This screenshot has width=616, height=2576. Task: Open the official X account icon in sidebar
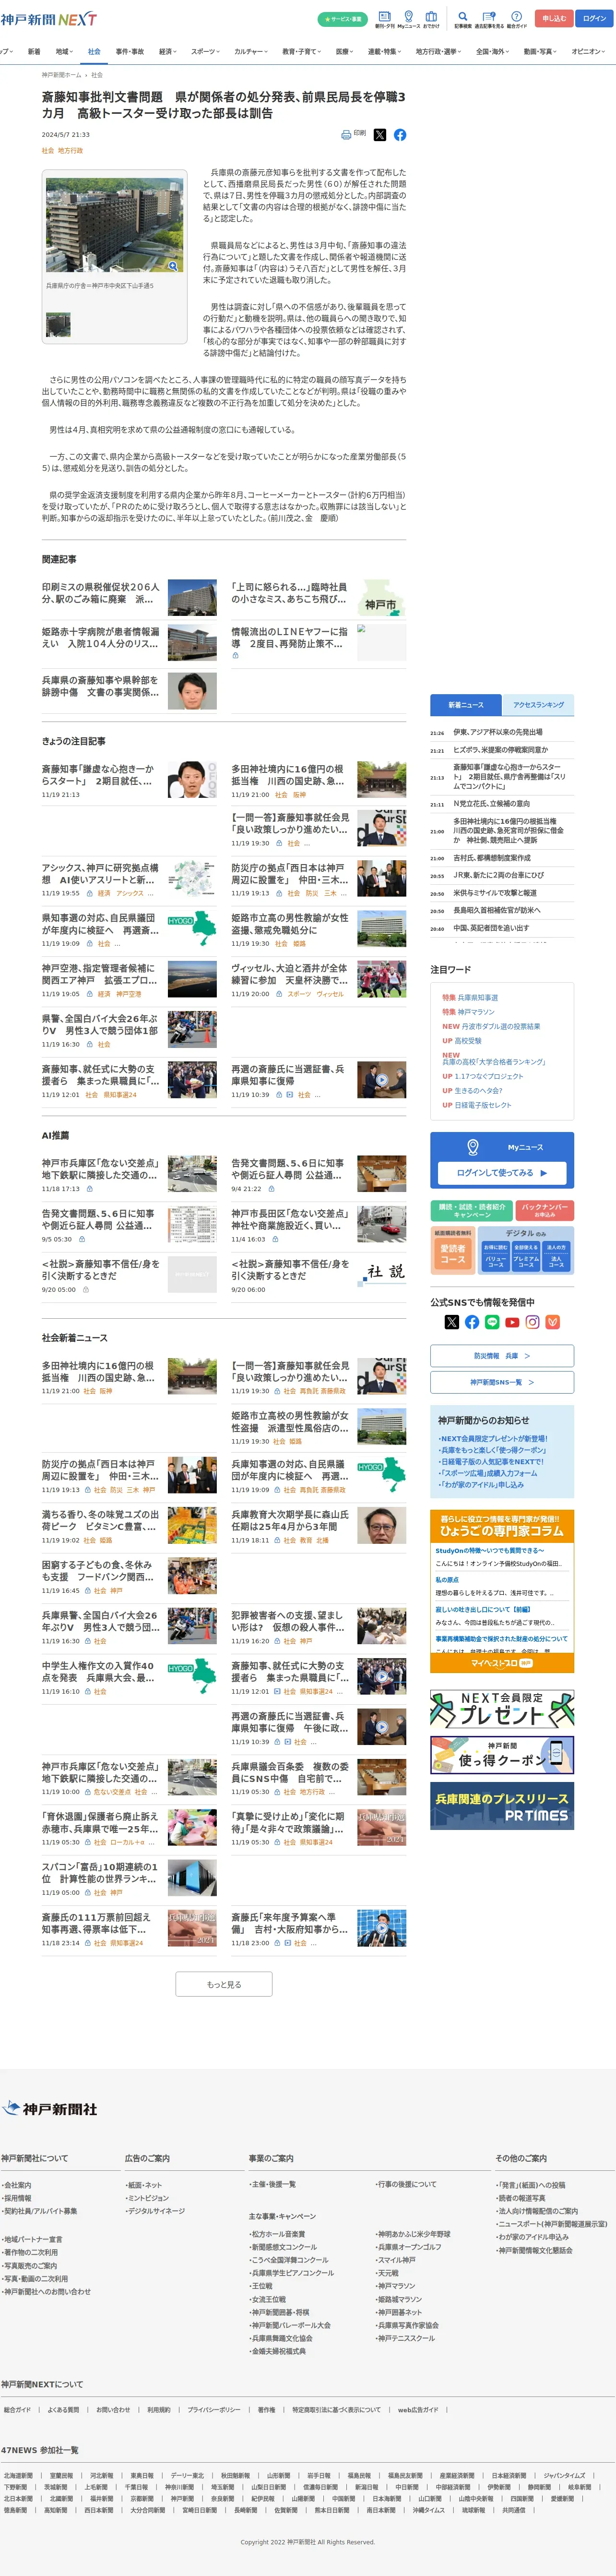point(451,1322)
